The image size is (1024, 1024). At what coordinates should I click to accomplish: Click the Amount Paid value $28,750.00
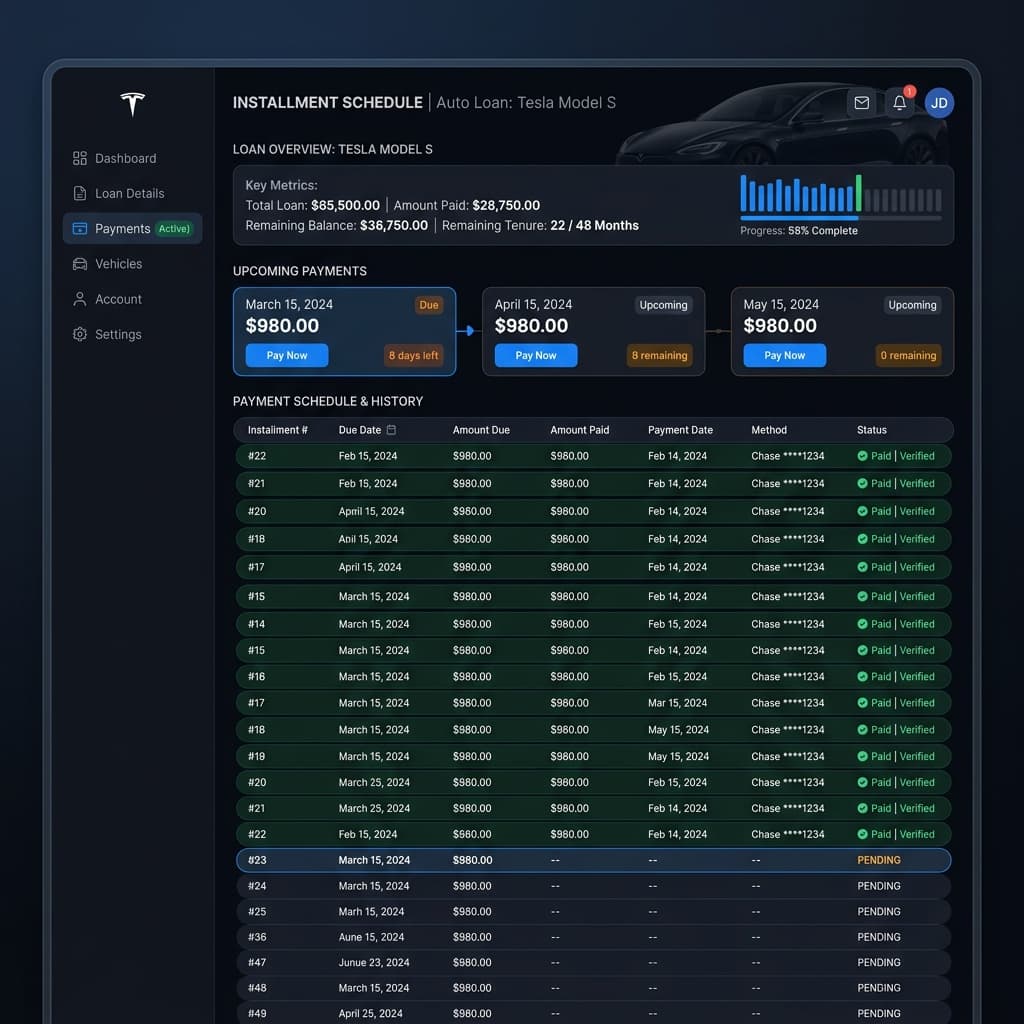pyautogui.click(x=506, y=205)
